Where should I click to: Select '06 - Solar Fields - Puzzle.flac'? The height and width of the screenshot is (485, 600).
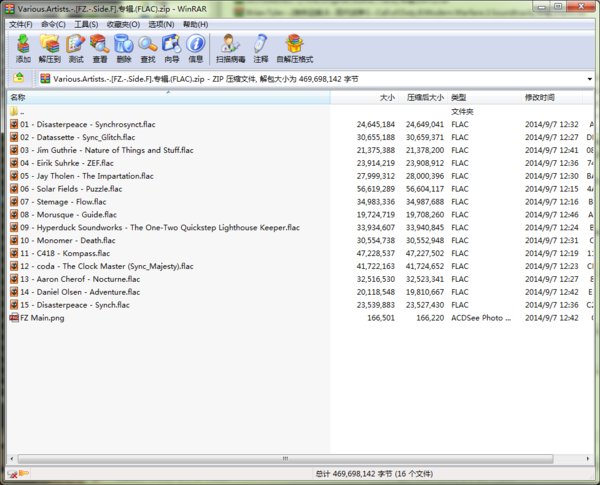pos(71,189)
